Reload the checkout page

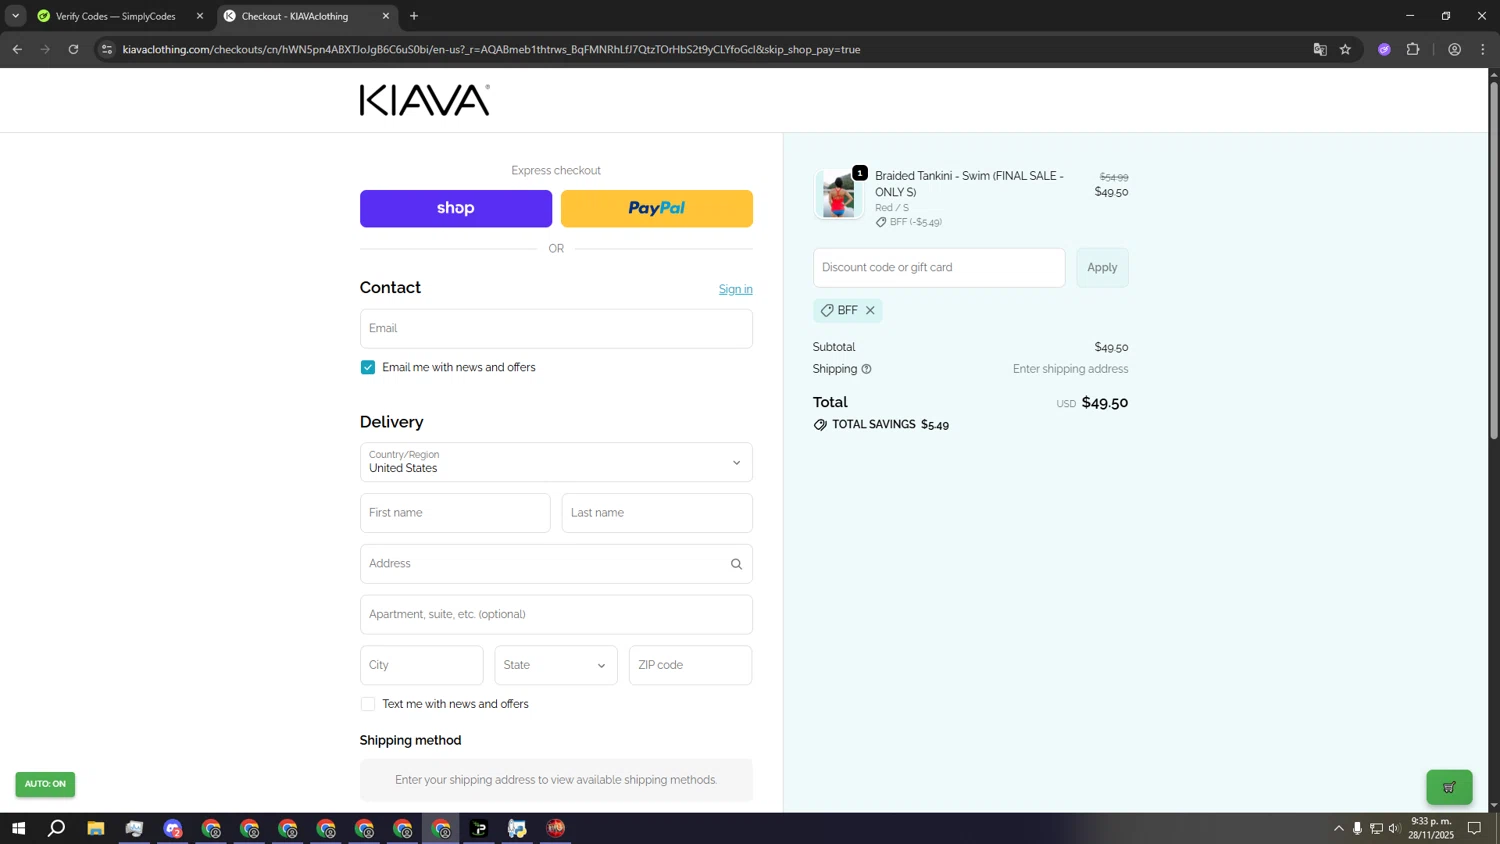(x=73, y=49)
